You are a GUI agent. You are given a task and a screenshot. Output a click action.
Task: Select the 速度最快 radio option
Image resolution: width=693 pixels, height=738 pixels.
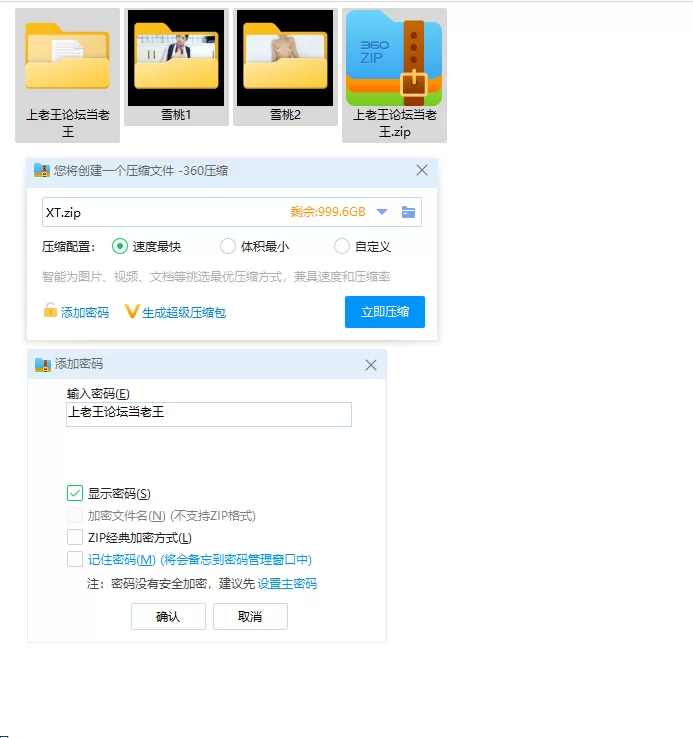(120, 246)
